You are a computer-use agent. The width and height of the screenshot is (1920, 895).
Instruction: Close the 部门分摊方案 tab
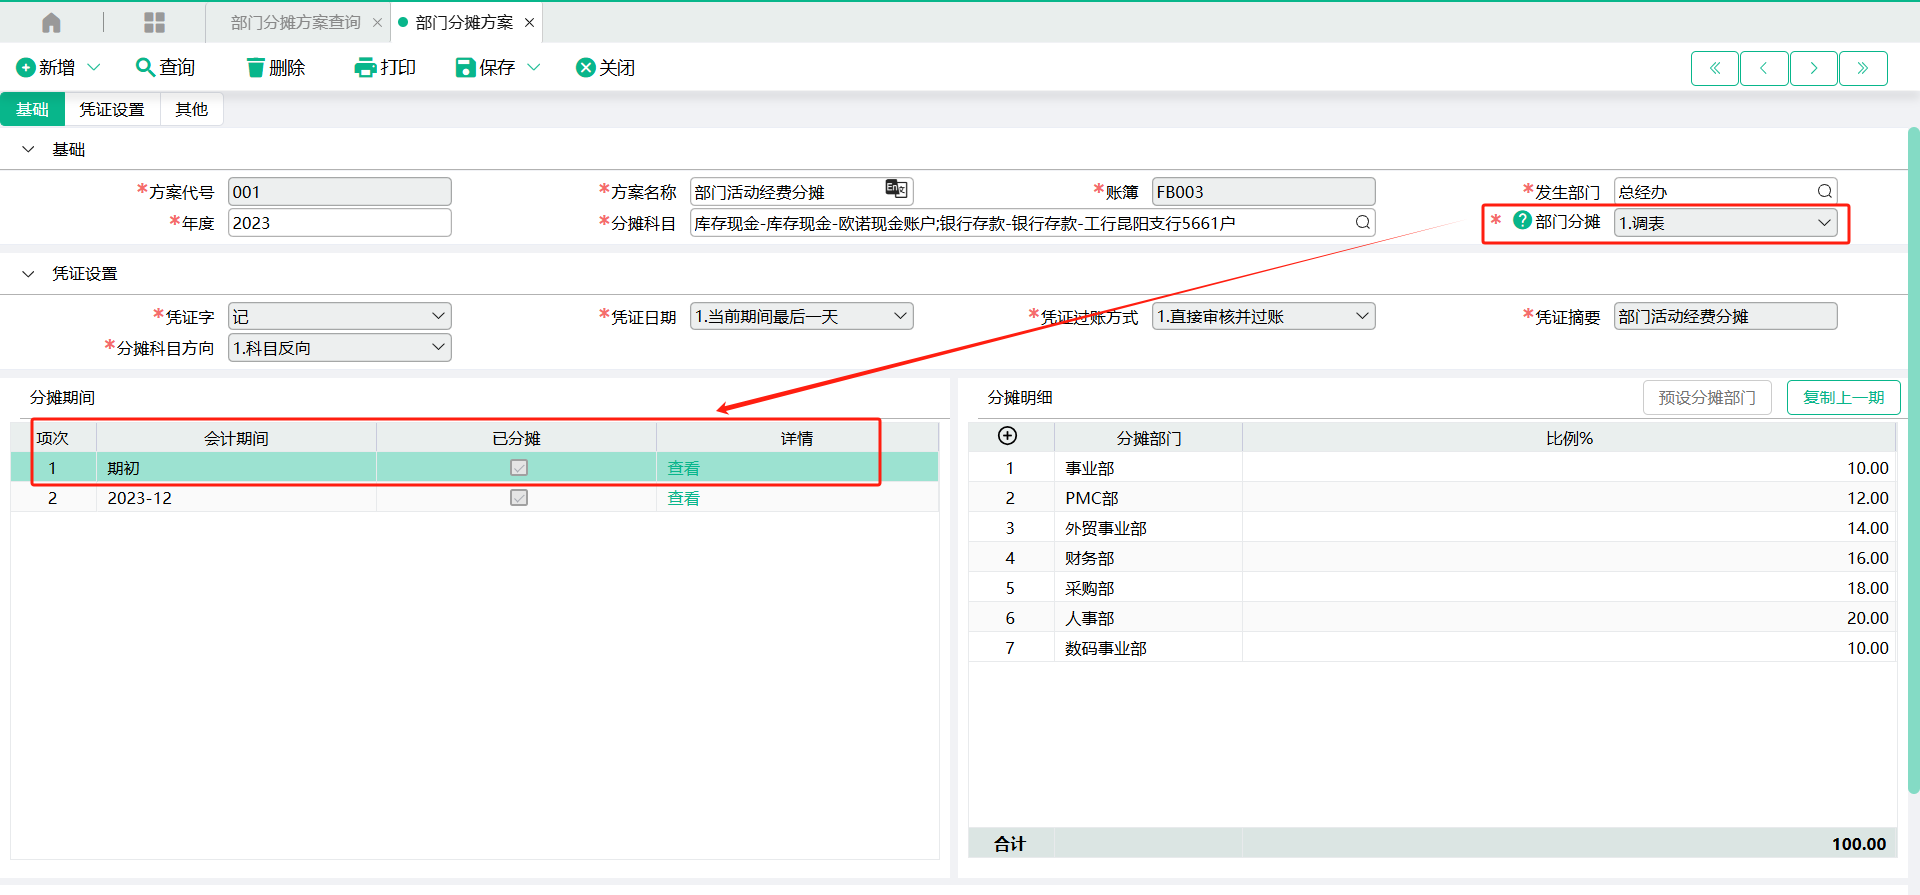coord(529,22)
